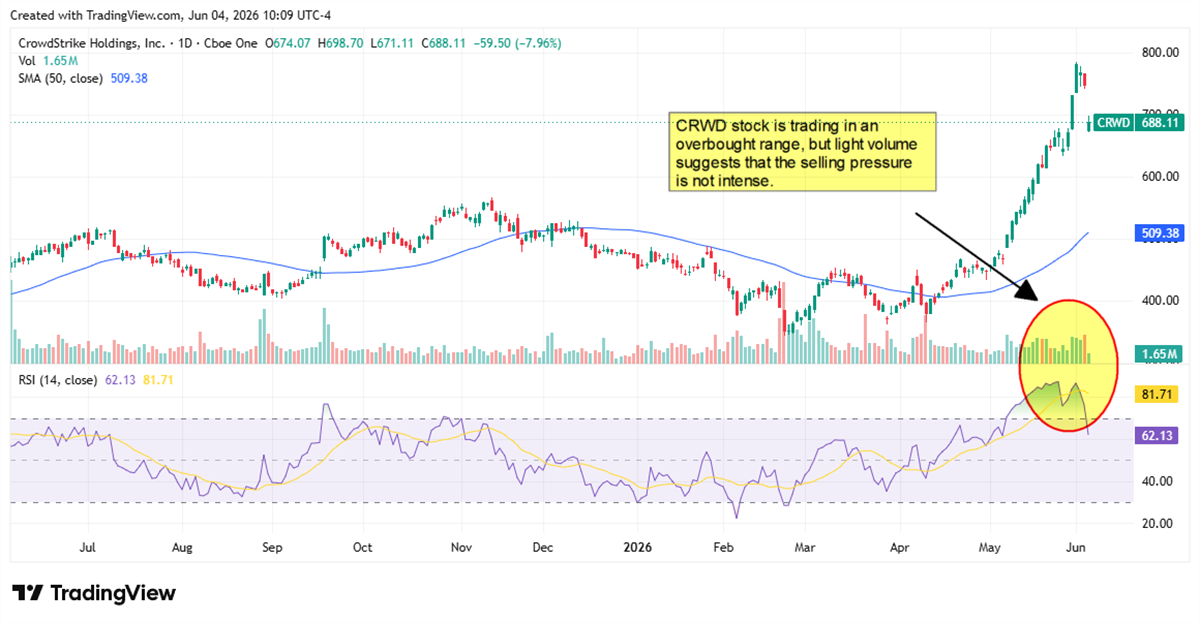The image size is (1200, 624).
Task: Select the SMA (50, close) legend entry
Action: [x=84, y=78]
